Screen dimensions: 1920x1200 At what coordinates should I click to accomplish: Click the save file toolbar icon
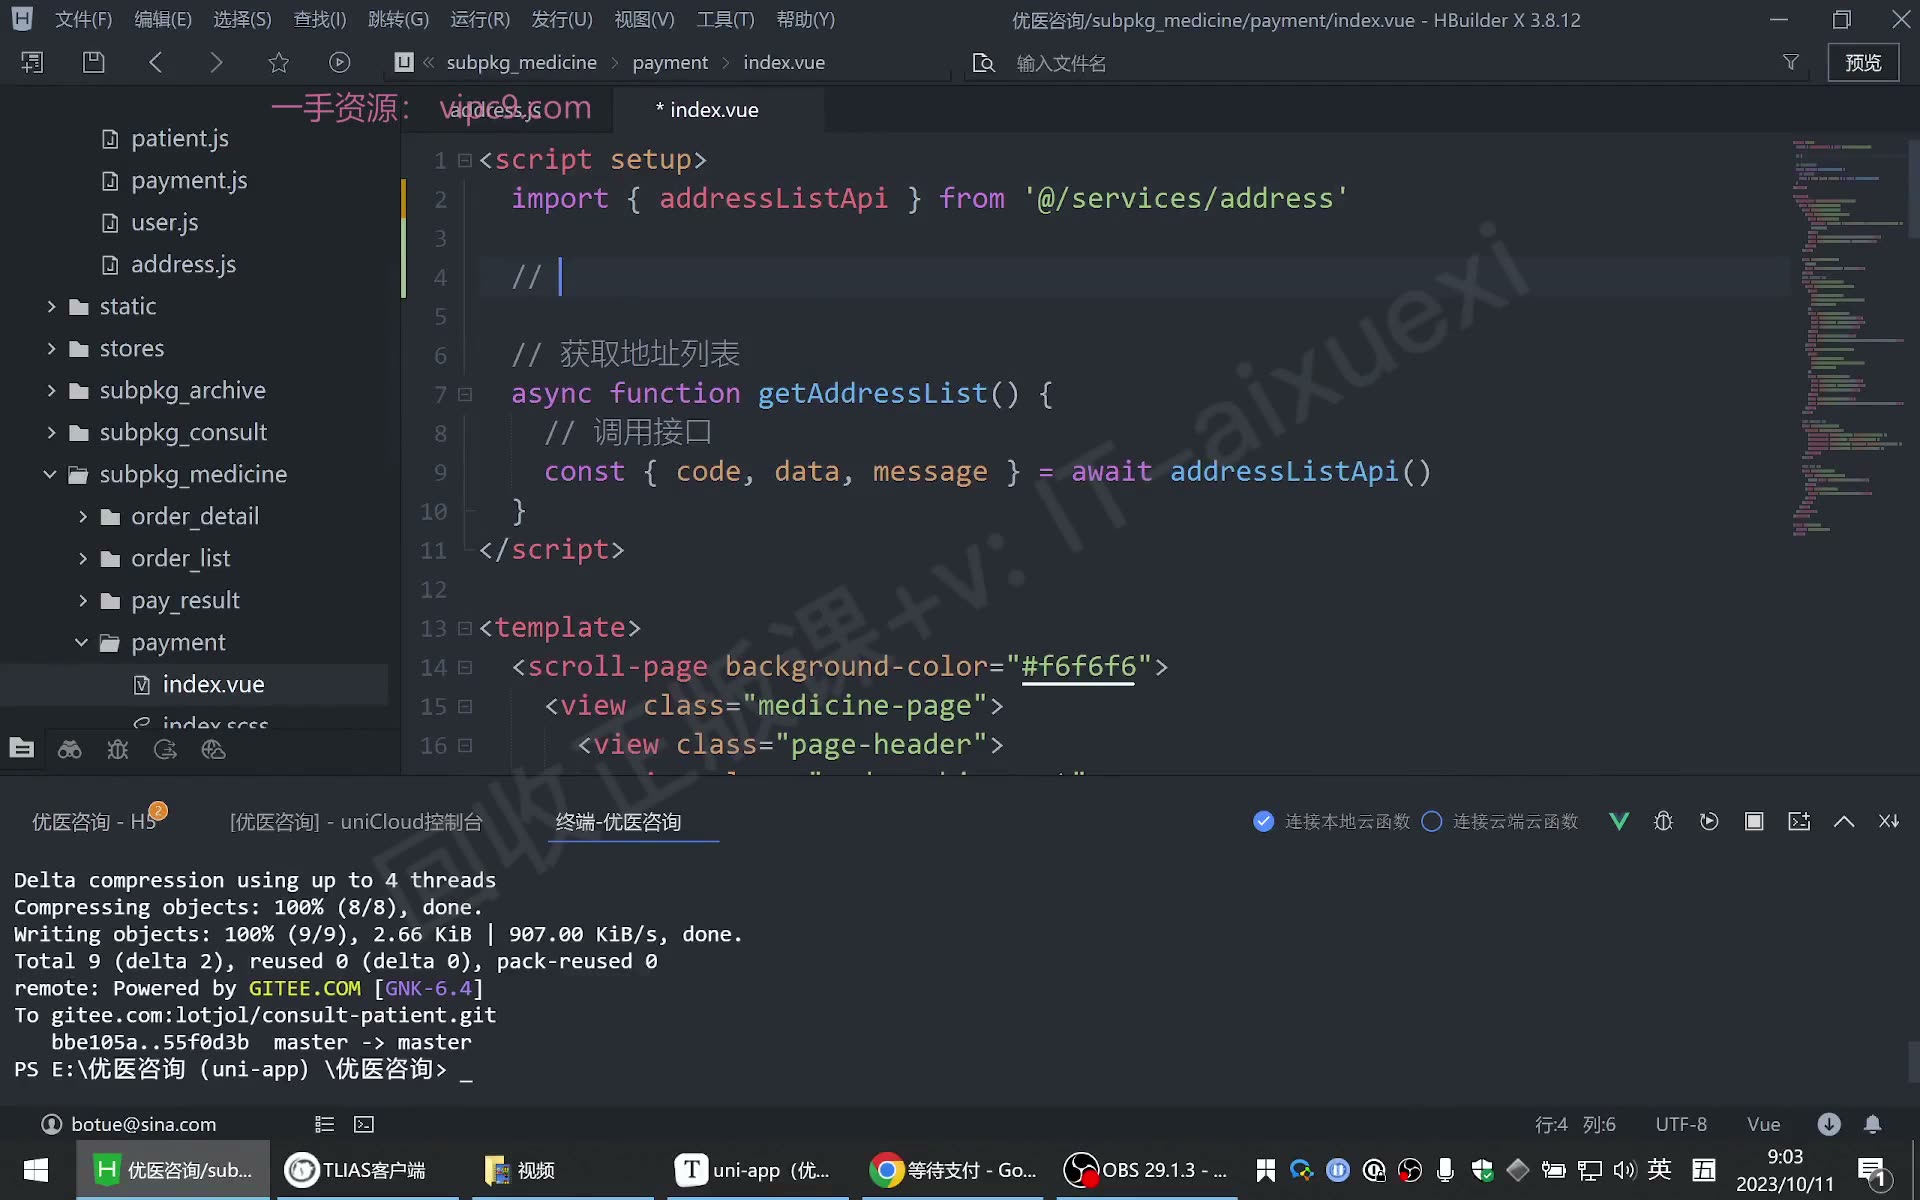93,62
